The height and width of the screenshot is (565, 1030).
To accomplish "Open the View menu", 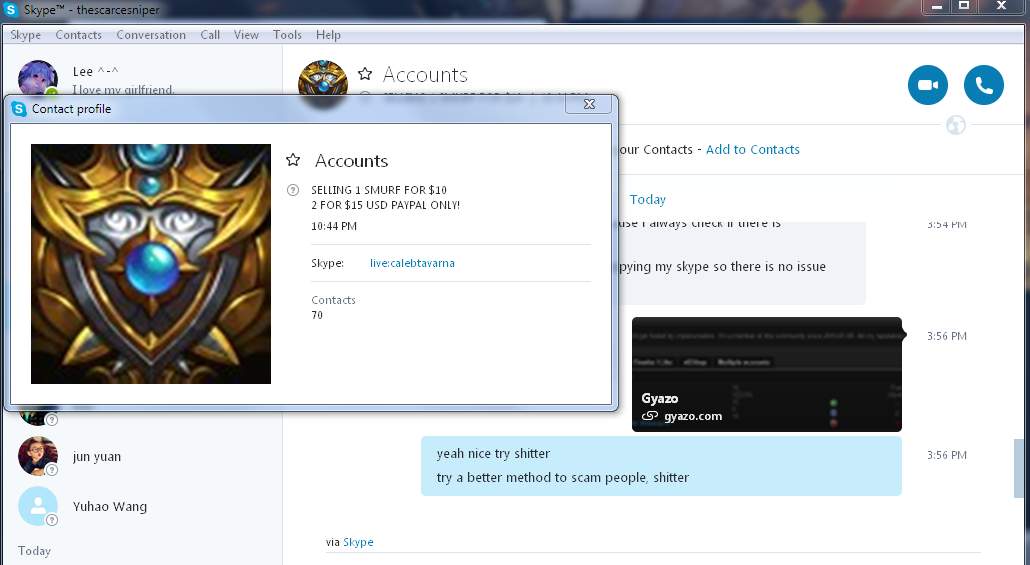I will [246, 35].
